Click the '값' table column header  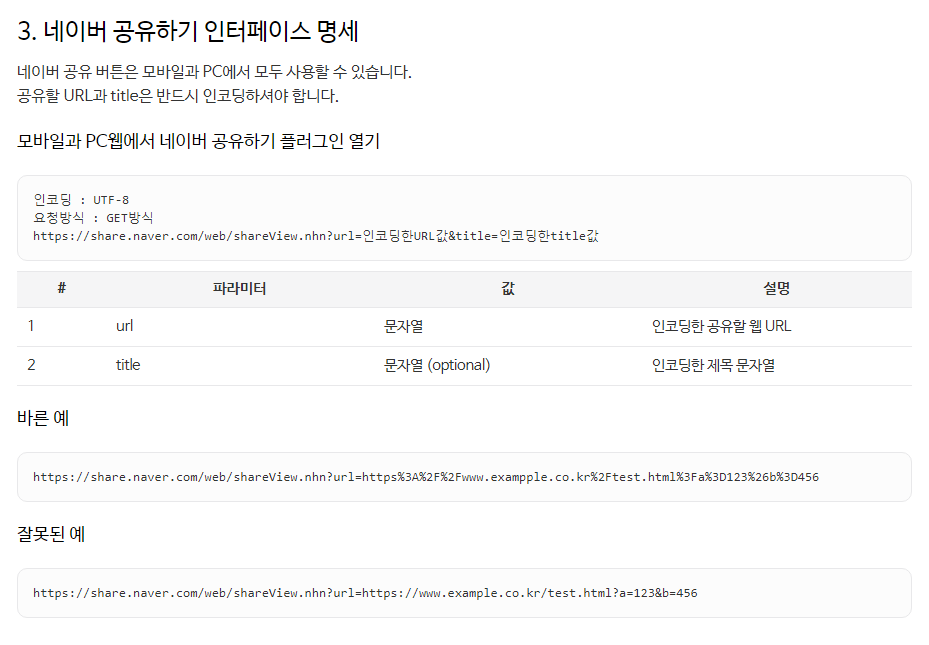pos(508,288)
